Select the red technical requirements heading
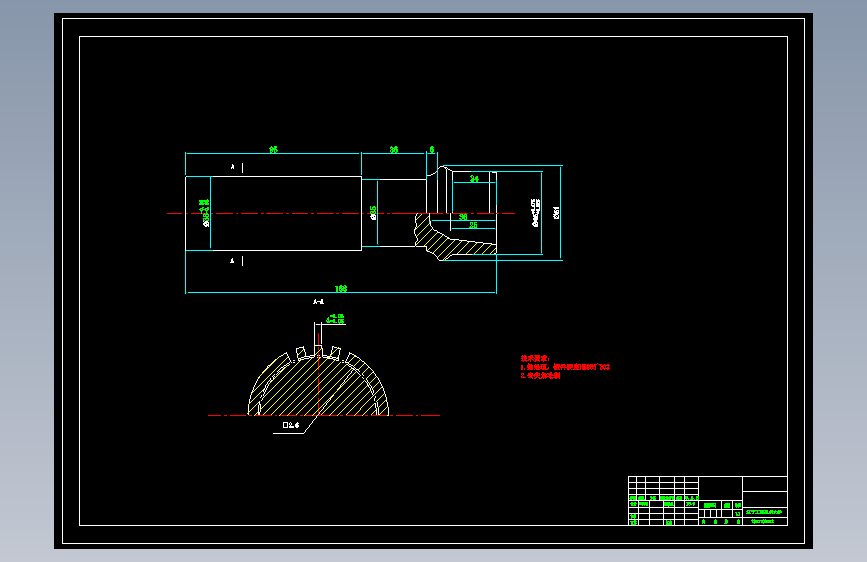The height and width of the screenshot is (562, 867). tap(535, 358)
